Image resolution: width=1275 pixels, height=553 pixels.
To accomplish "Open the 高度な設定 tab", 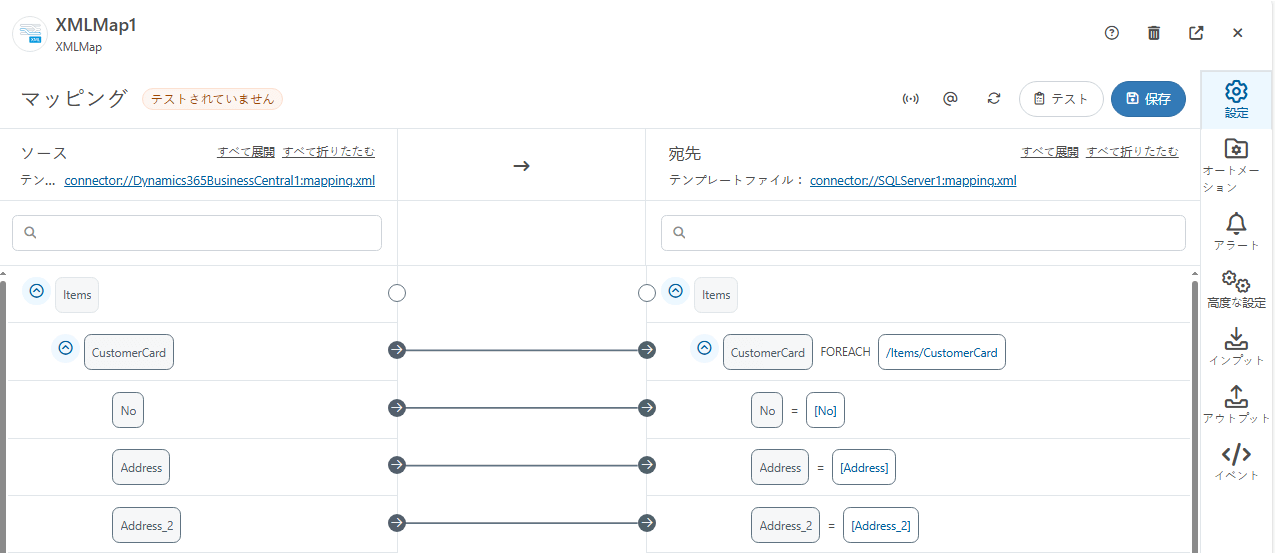I will tap(1237, 290).
